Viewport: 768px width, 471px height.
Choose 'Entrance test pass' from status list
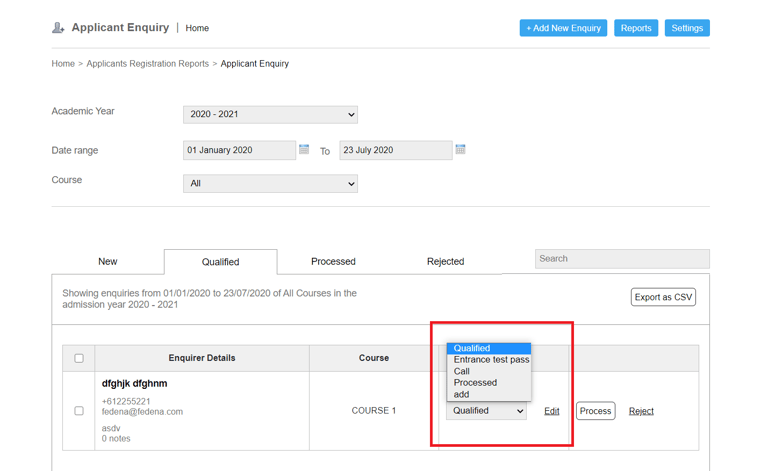click(491, 360)
